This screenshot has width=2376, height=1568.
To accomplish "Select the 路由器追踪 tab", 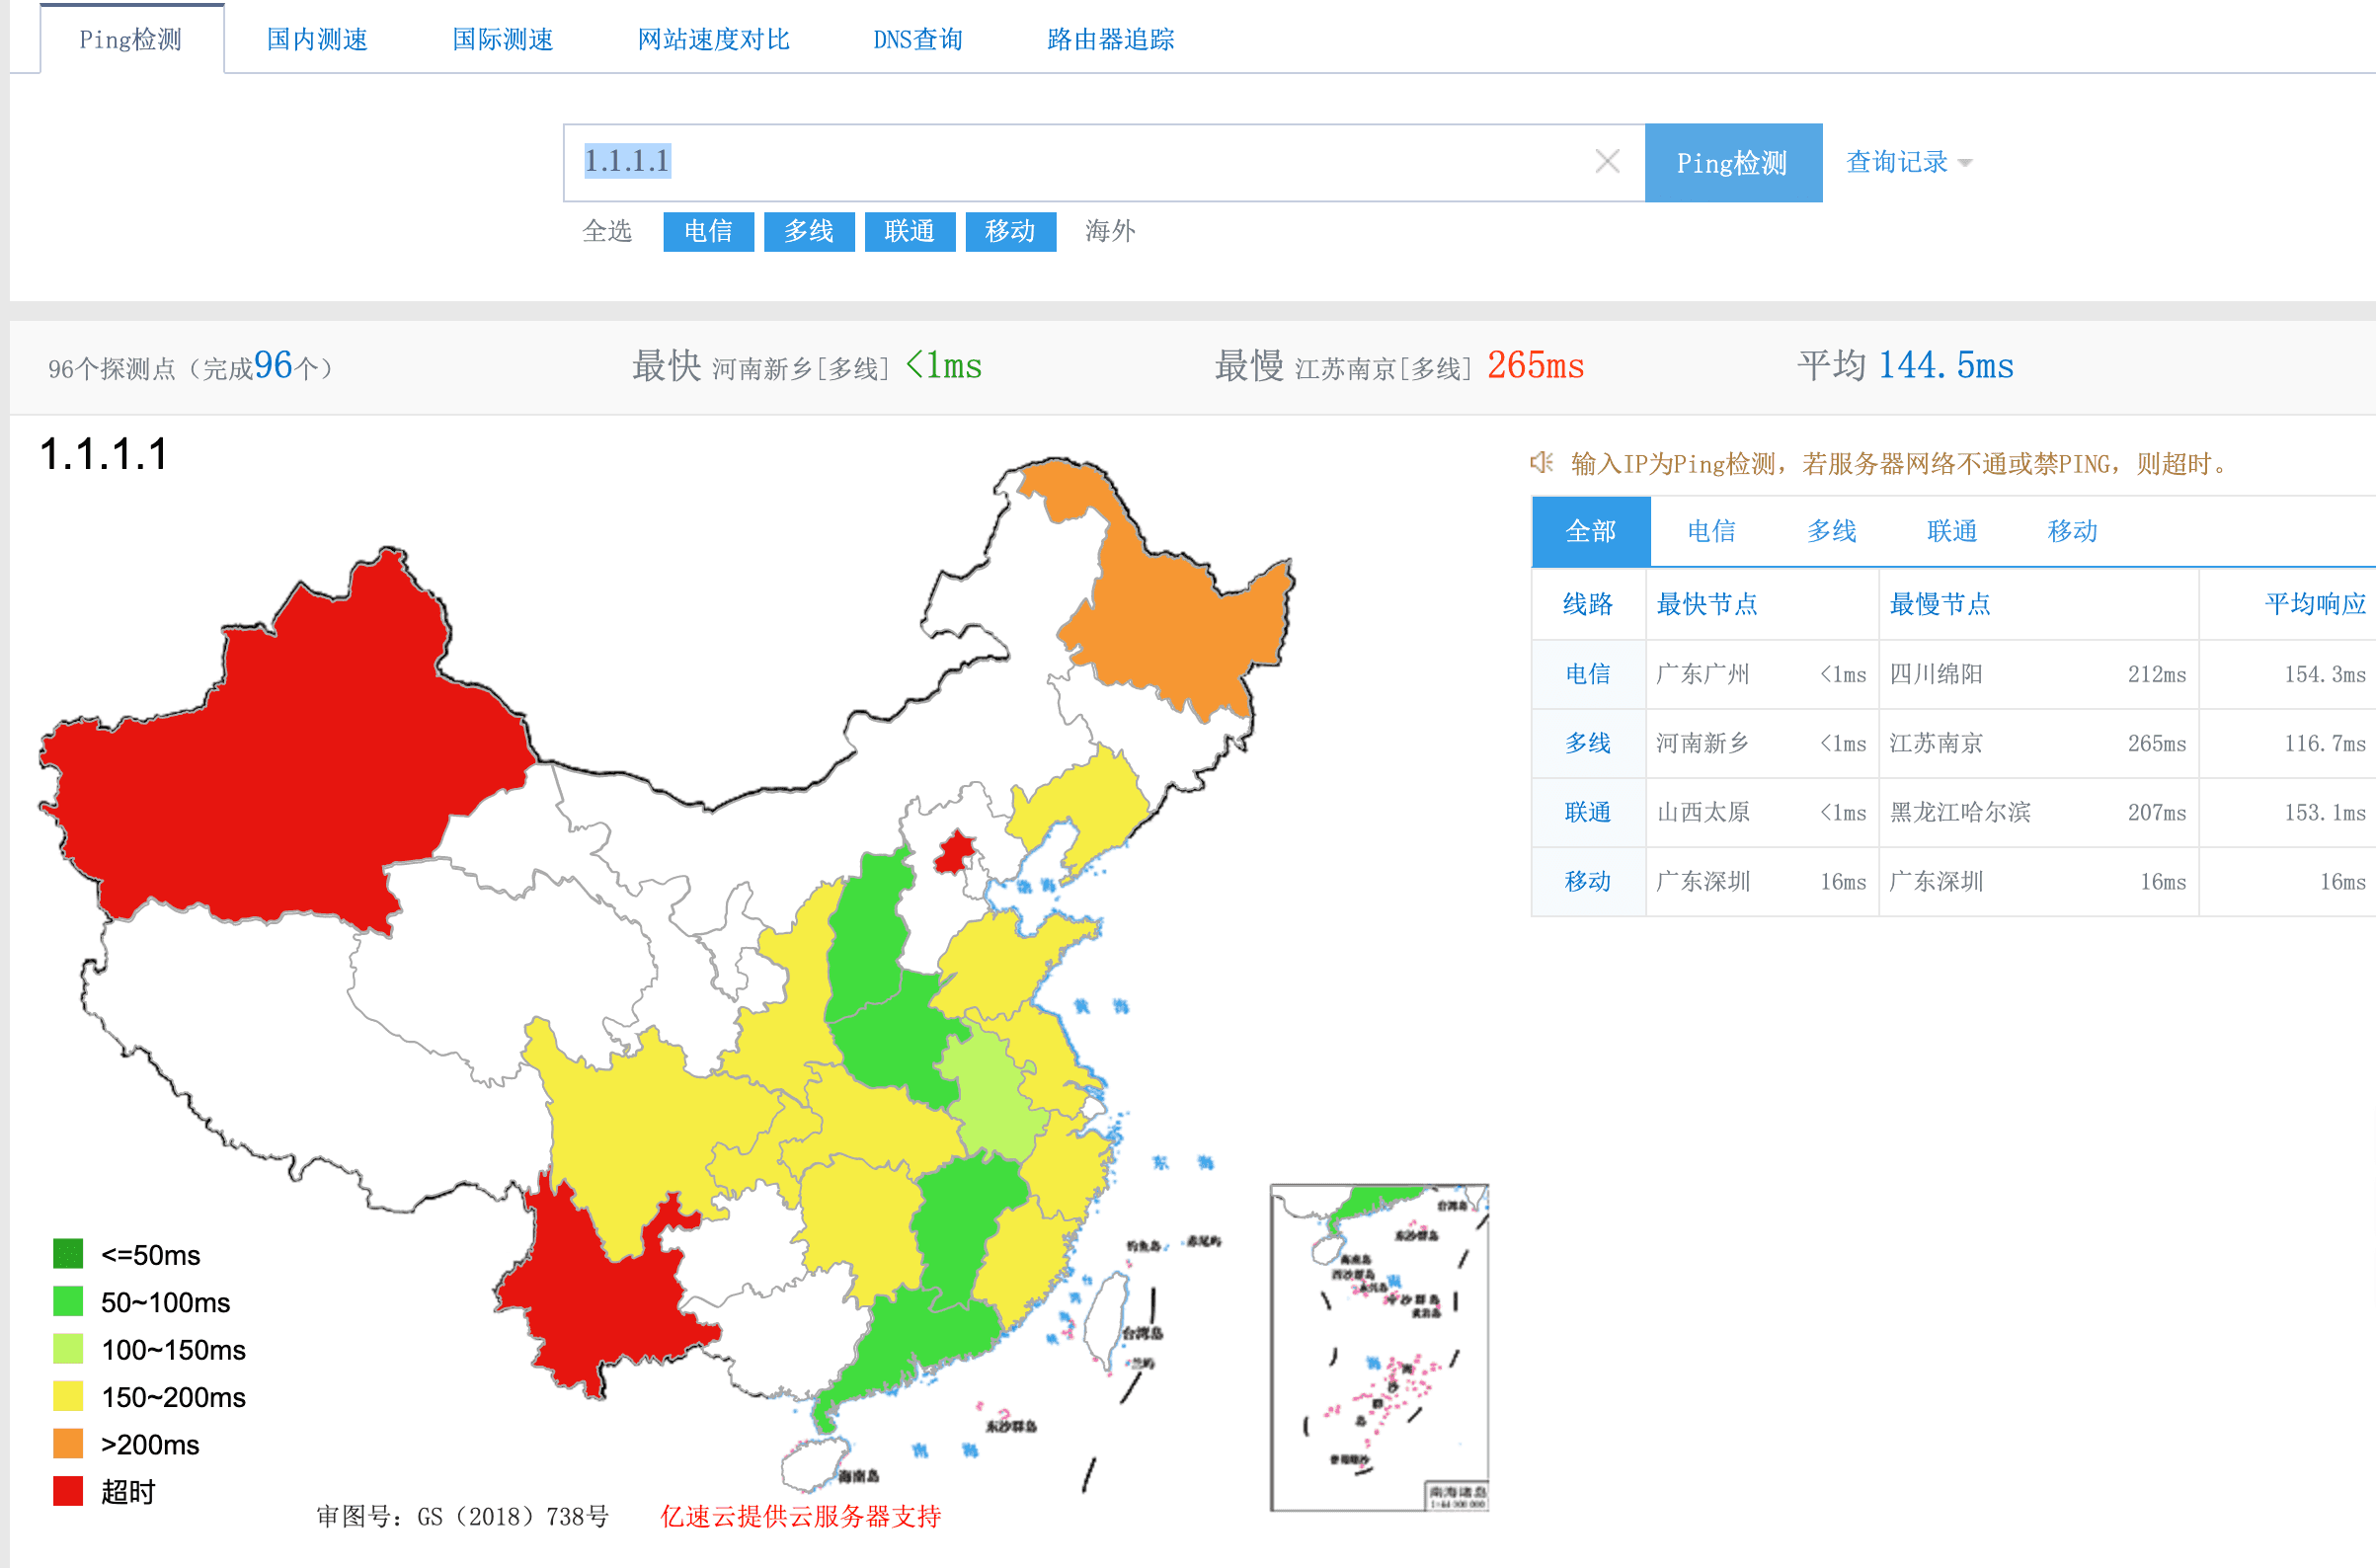I will [1111, 39].
